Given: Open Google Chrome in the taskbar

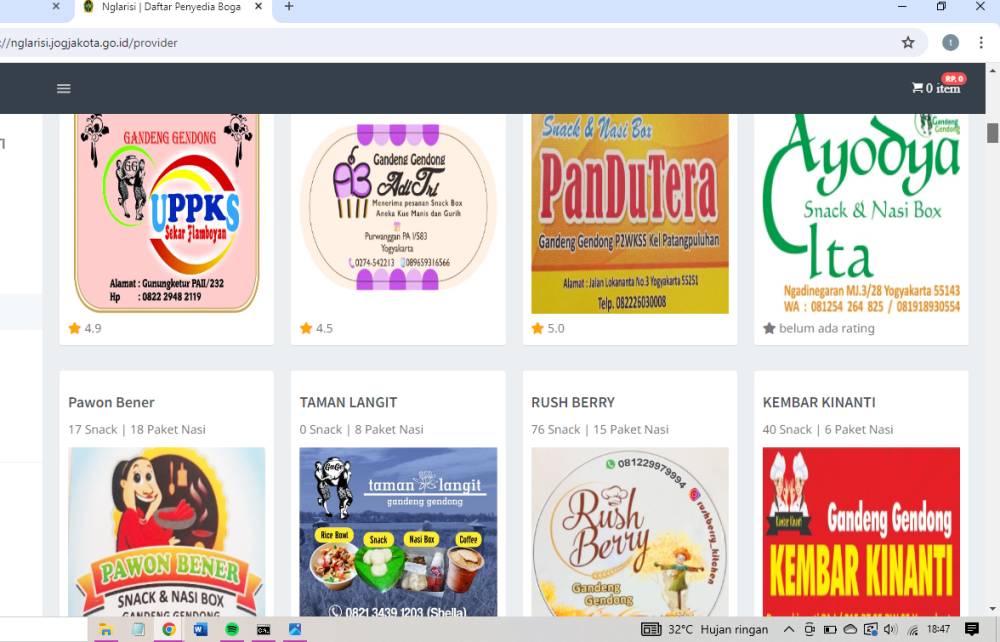Looking at the screenshot, I should 168,630.
